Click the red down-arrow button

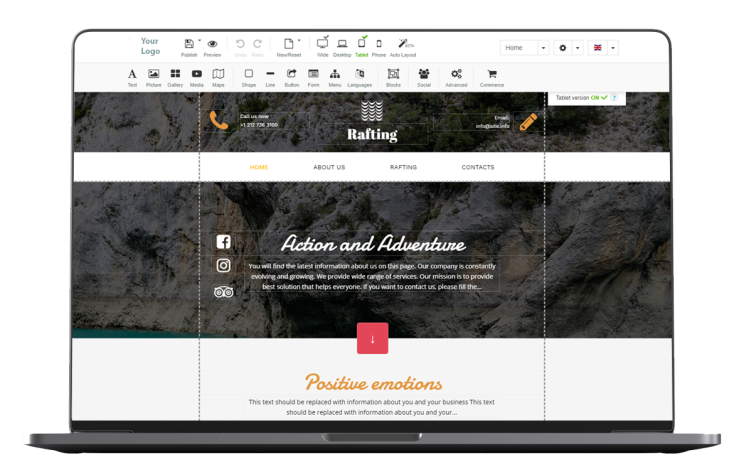click(372, 338)
